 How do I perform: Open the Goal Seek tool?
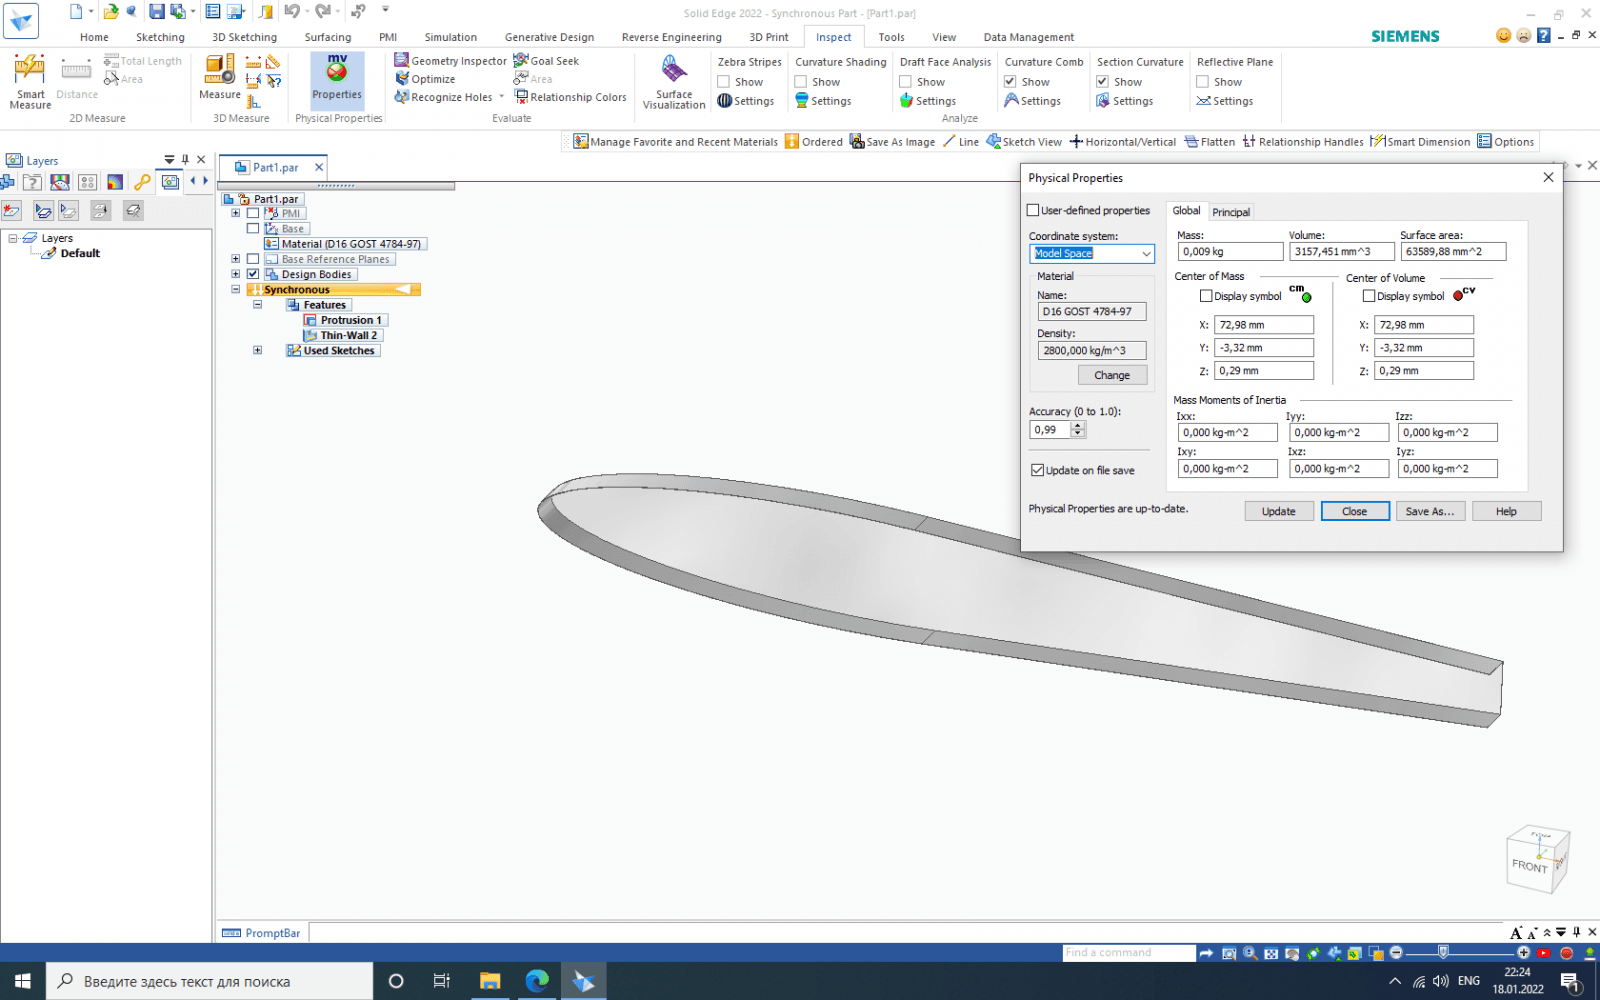coord(546,61)
